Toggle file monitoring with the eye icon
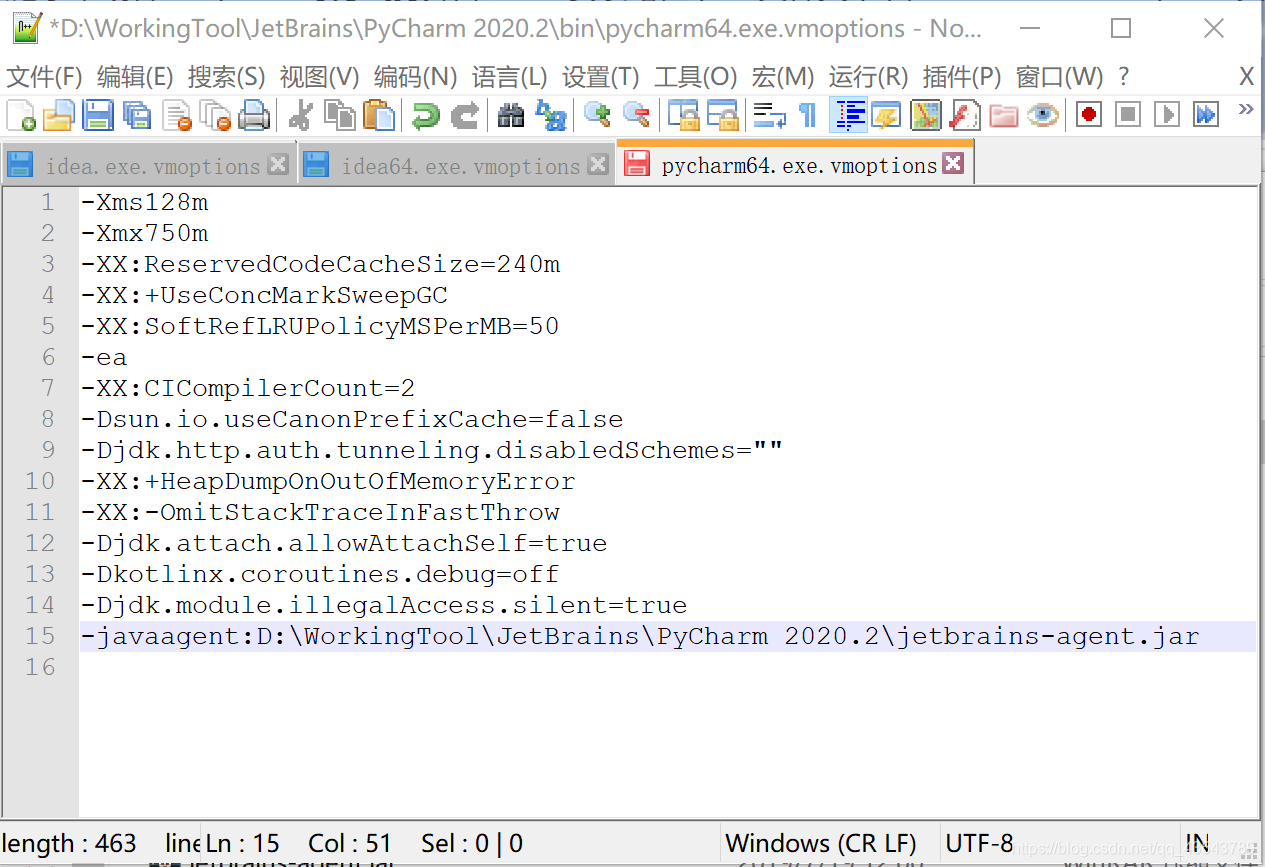1265x867 pixels. tap(1042, 115)
